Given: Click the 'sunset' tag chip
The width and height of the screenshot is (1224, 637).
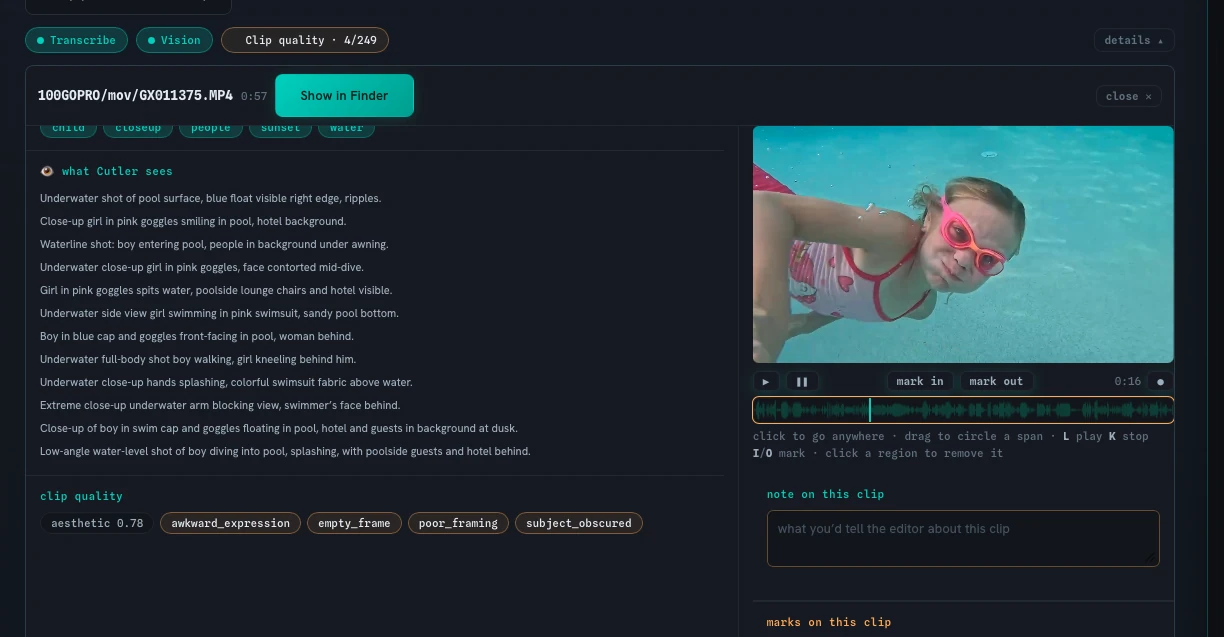Looking at the screenshot, I should 280,128.
